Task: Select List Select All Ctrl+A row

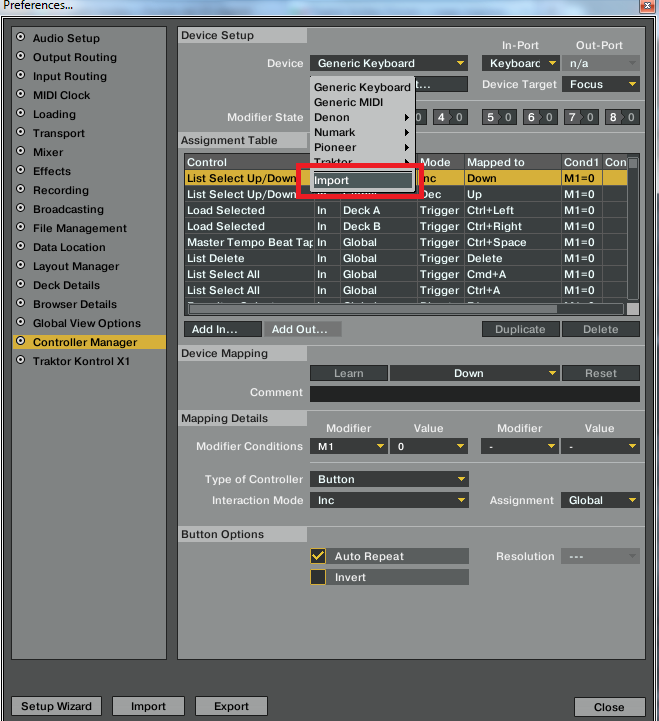Action: (406, 291)
